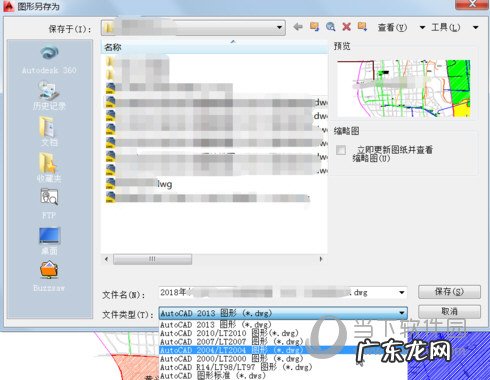Click the 名称 column header
This screenshot has height=380, width=490.
tap(214, 47)
